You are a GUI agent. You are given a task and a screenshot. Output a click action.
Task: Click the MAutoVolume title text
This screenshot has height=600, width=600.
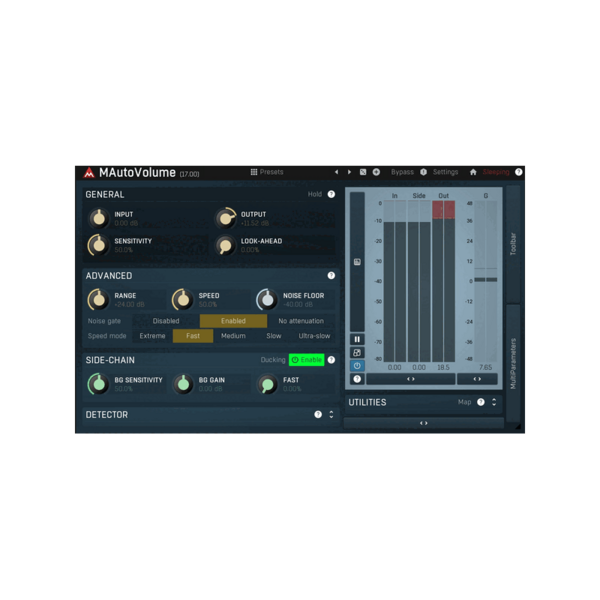(137, 173)
